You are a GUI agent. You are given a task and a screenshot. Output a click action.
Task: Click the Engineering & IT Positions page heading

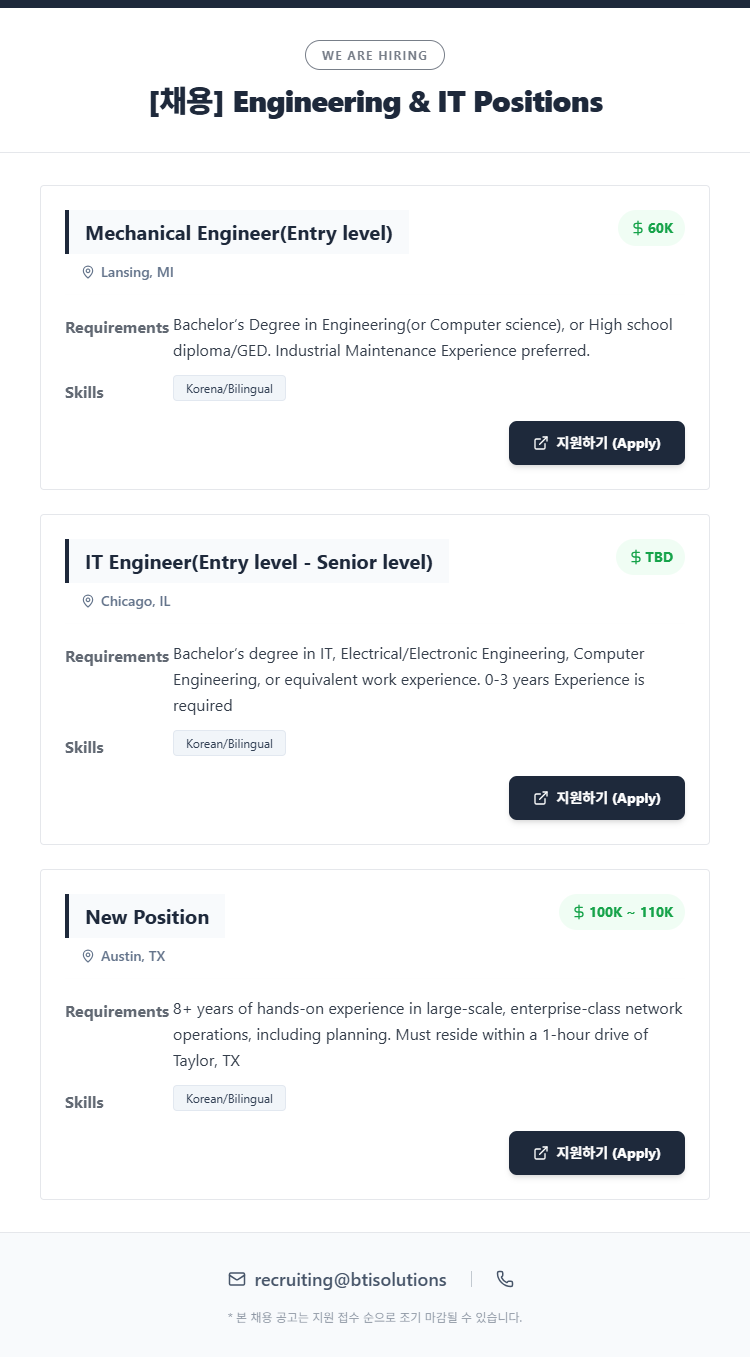(375, 102)
